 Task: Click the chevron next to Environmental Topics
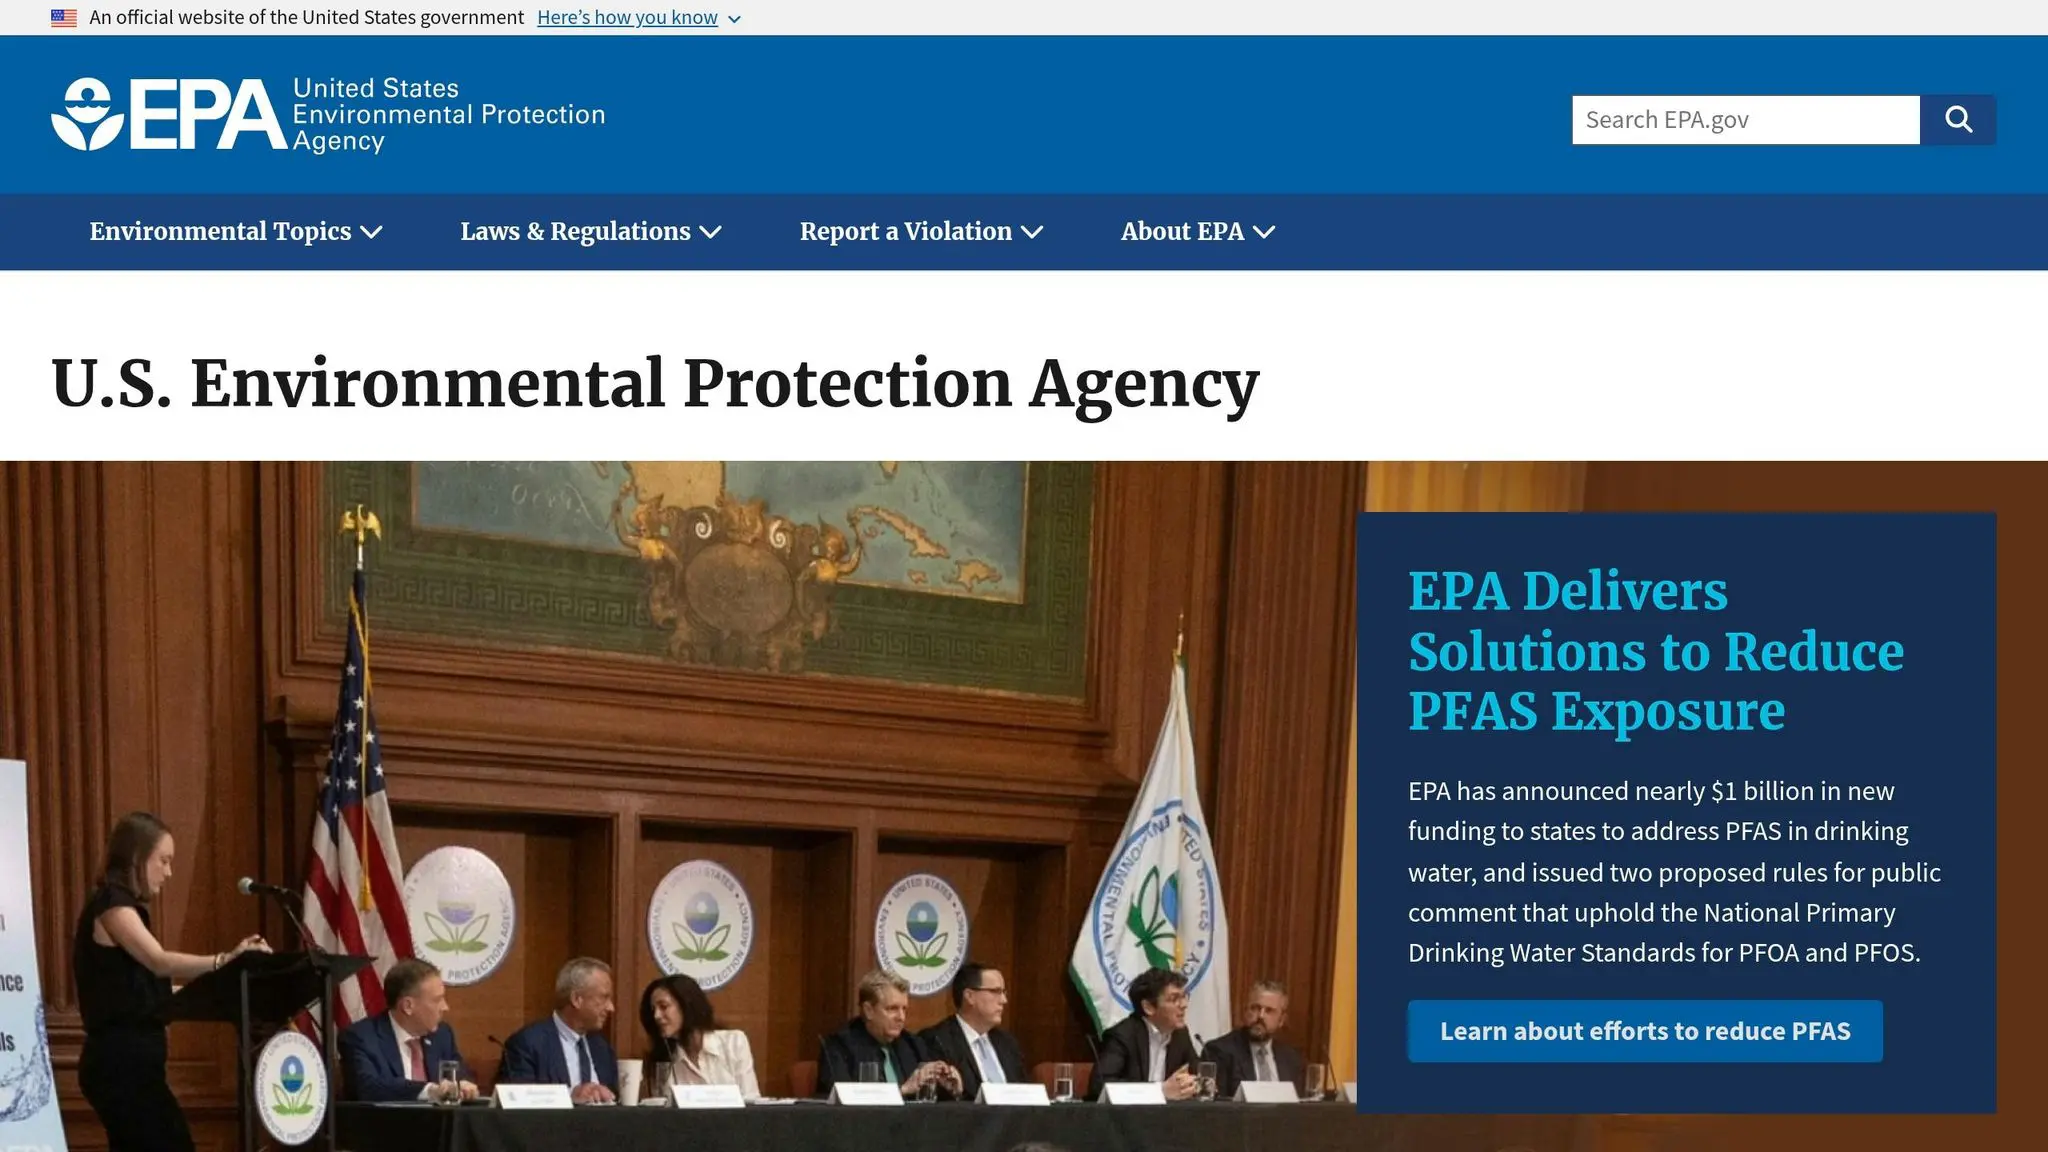click(371, 232)
